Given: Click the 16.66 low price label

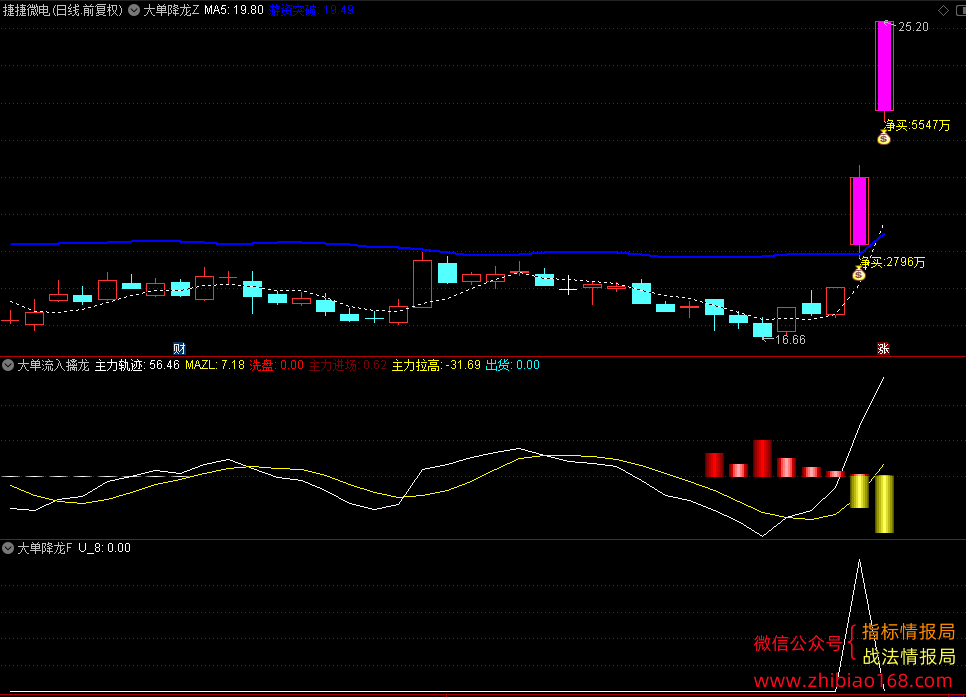Looking at the screenshot, I should [790, 340].
